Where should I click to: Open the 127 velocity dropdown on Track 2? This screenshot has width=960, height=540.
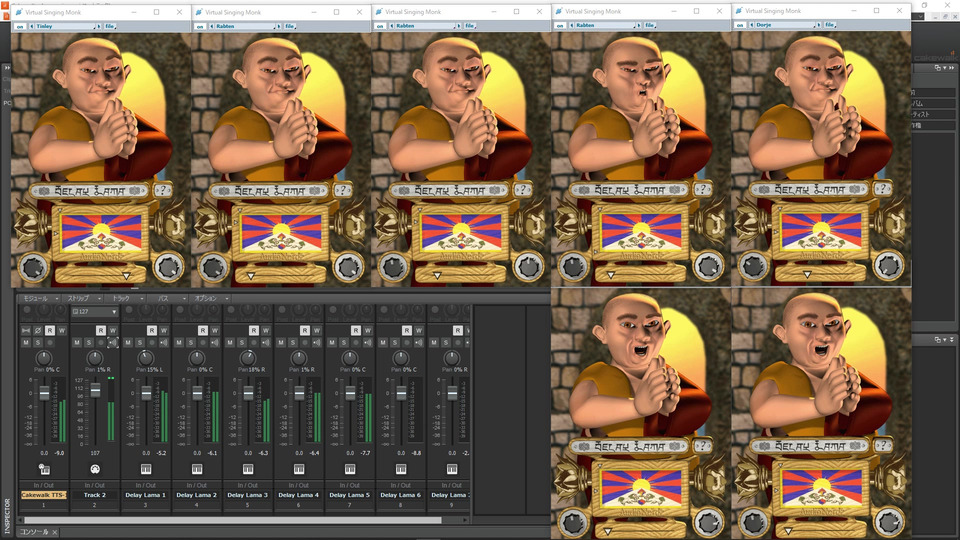click(x=95, y=312)
